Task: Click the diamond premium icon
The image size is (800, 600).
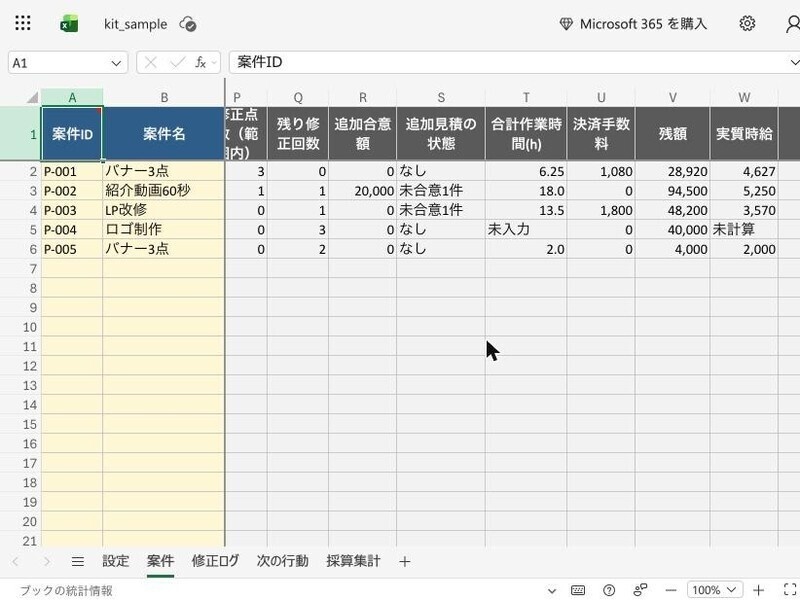Action: [566, 23]
